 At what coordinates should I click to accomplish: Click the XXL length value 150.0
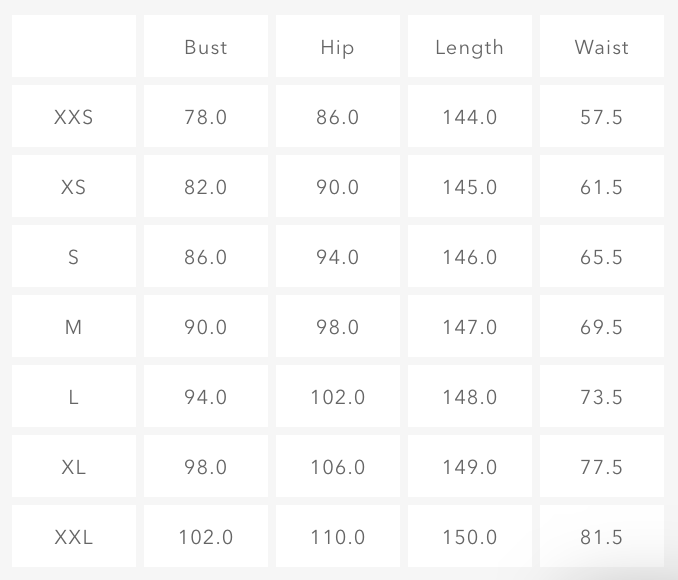point(470,537)
